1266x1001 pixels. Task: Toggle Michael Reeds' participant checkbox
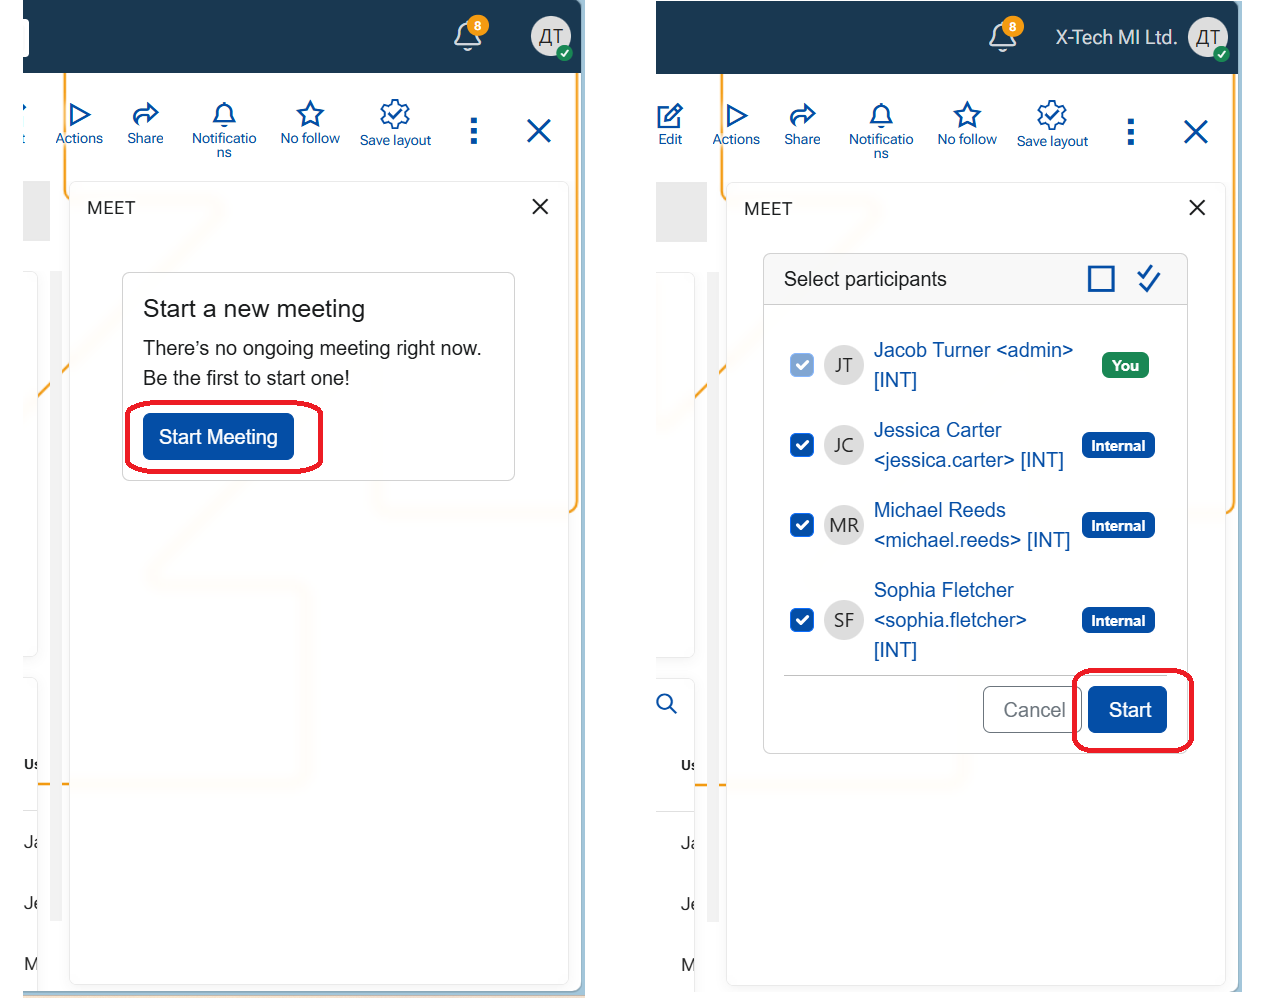pyautogui.click(x=802, y=525)
